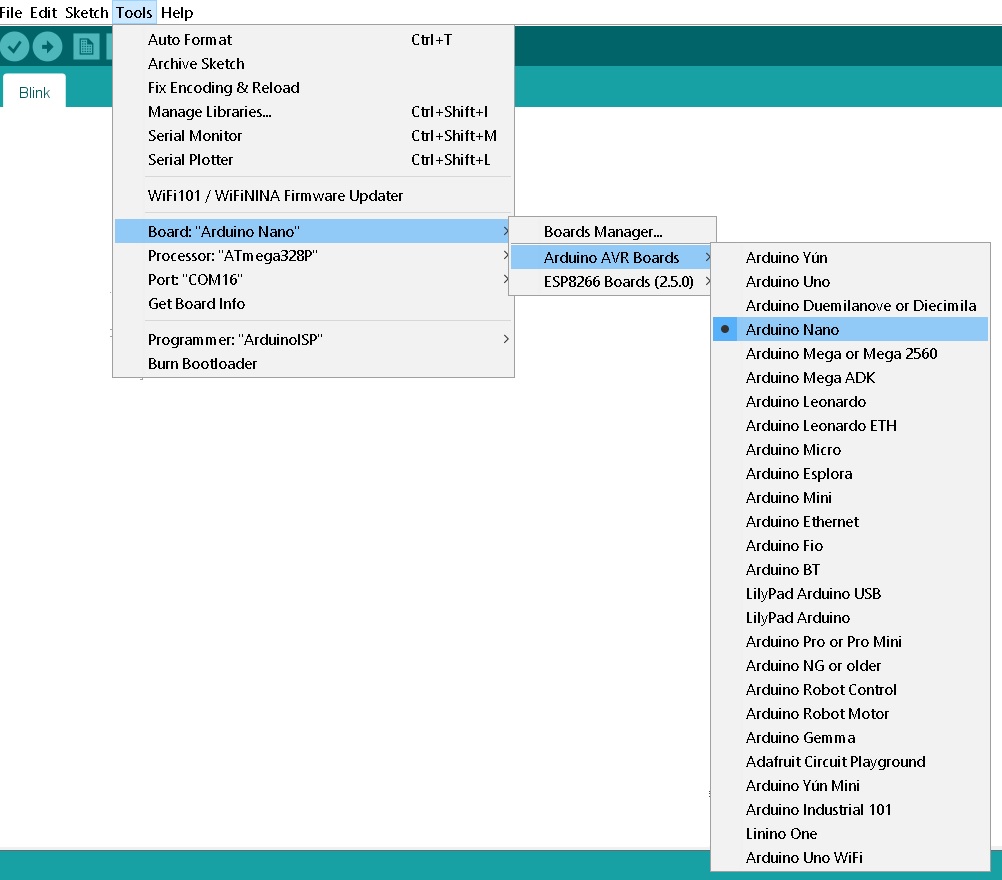
Task: Launch WiFi101 / WiFiNINA Firmware Updater
Action: [313, 196]
